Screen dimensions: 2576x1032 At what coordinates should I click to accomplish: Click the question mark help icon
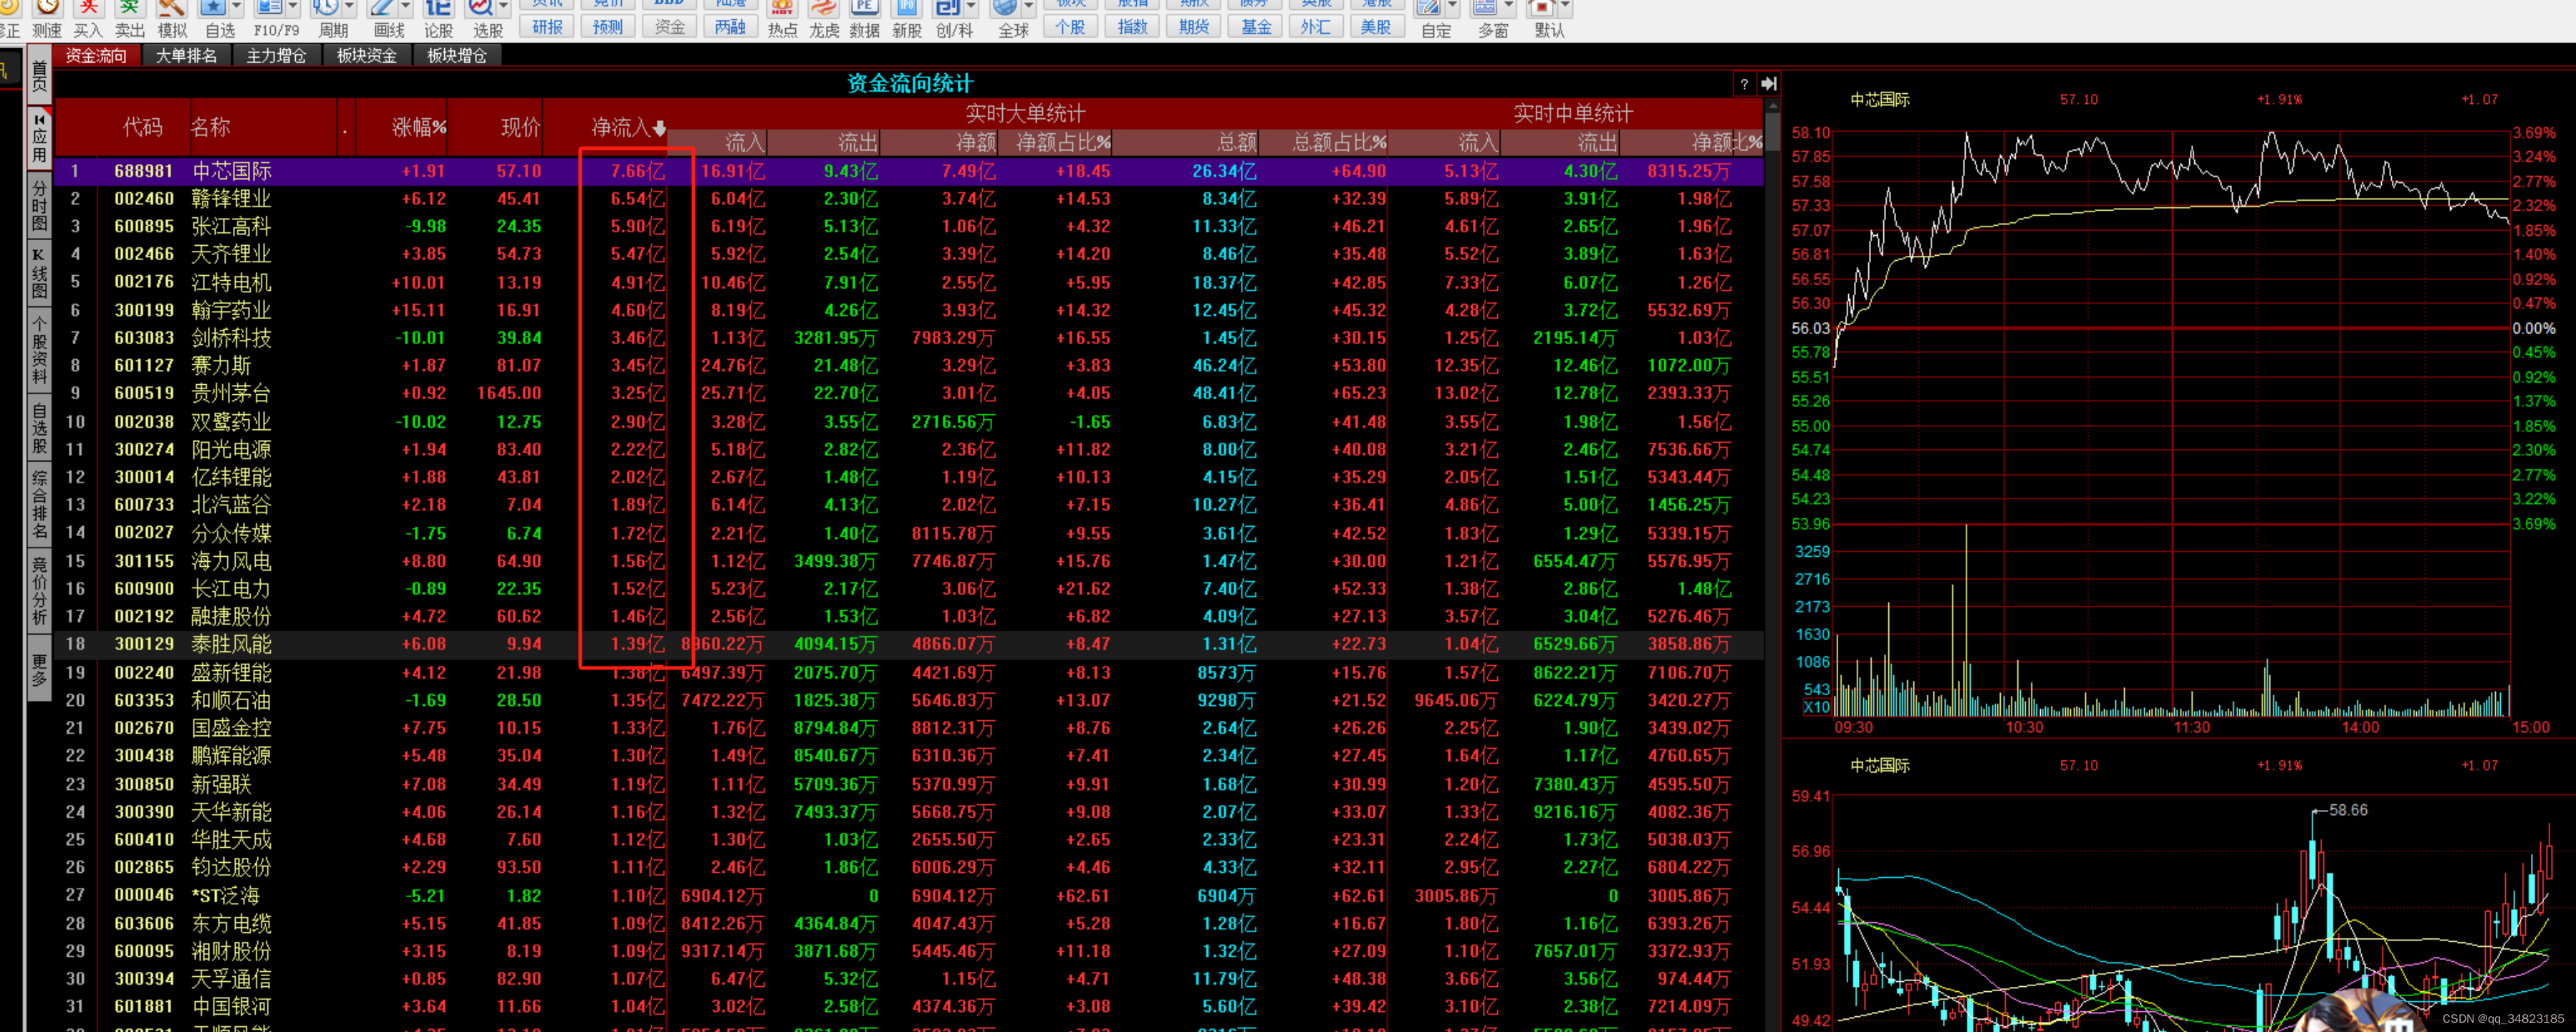click(x=1744, y=84)
